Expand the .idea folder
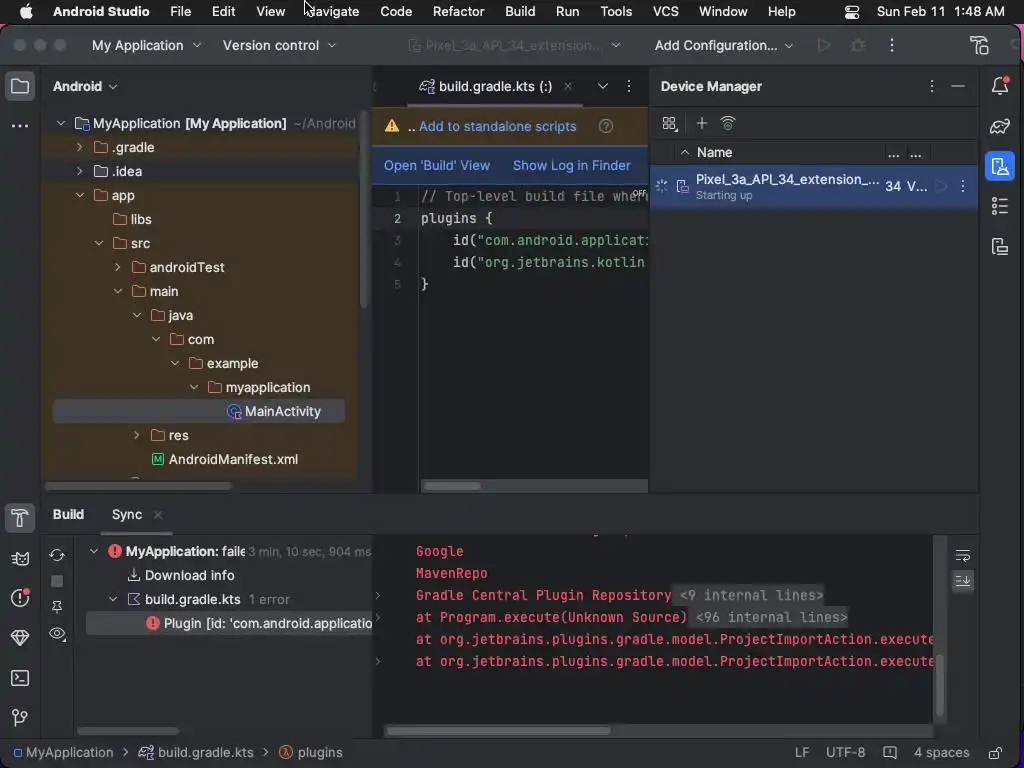 click(x=80, y=171)
